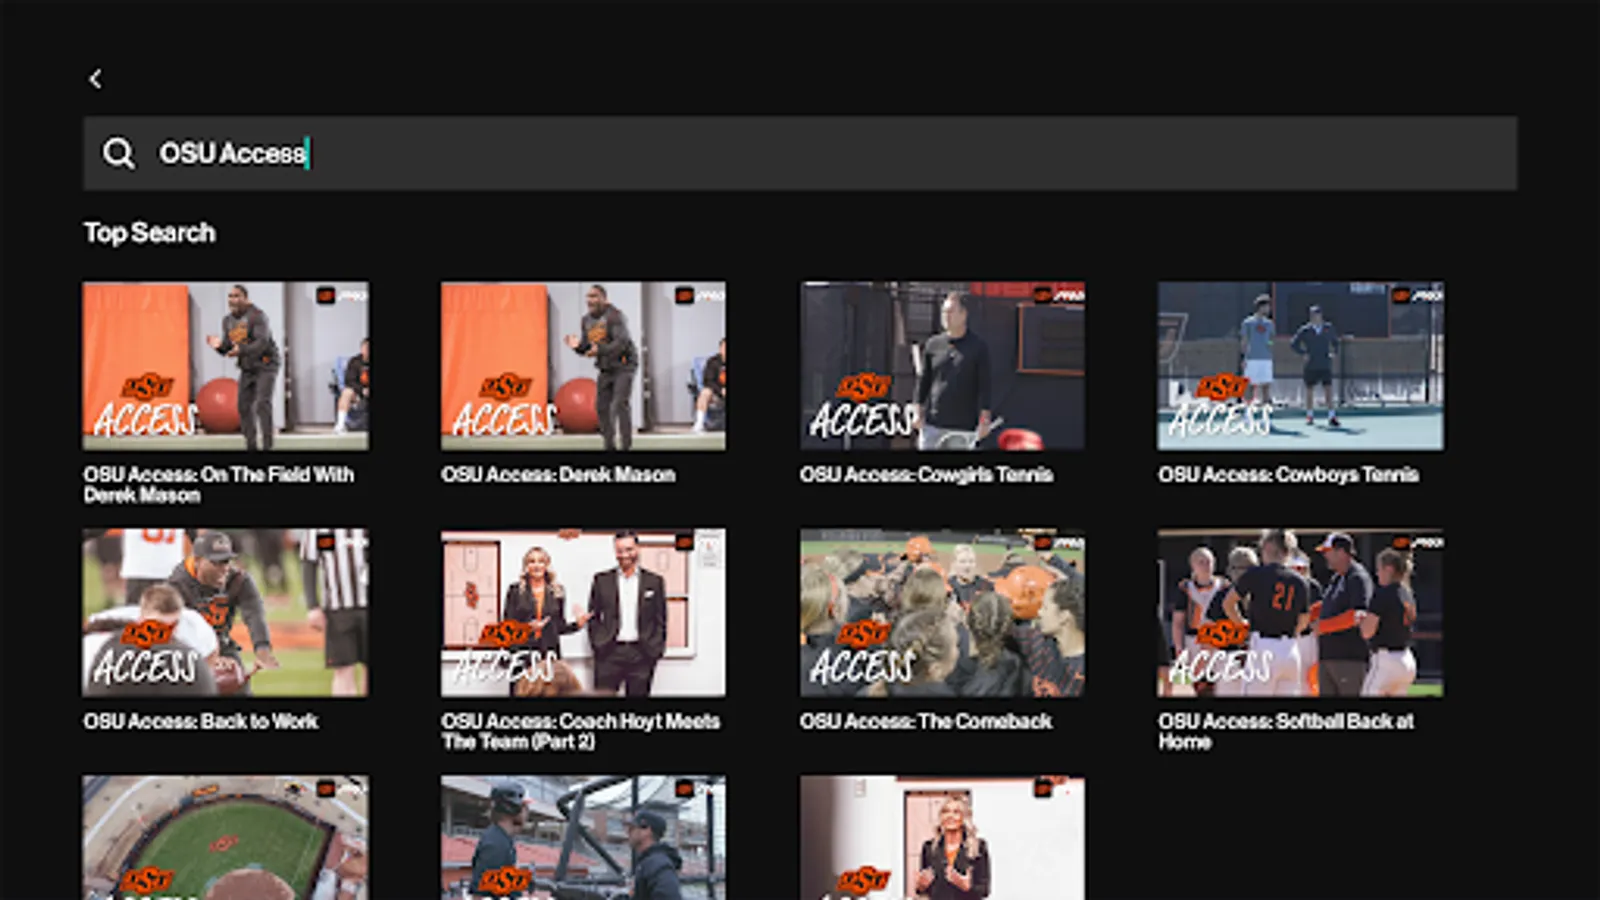Select title text "OSU Access: Back to Work"
The image size is (1600, 900).
201,721
